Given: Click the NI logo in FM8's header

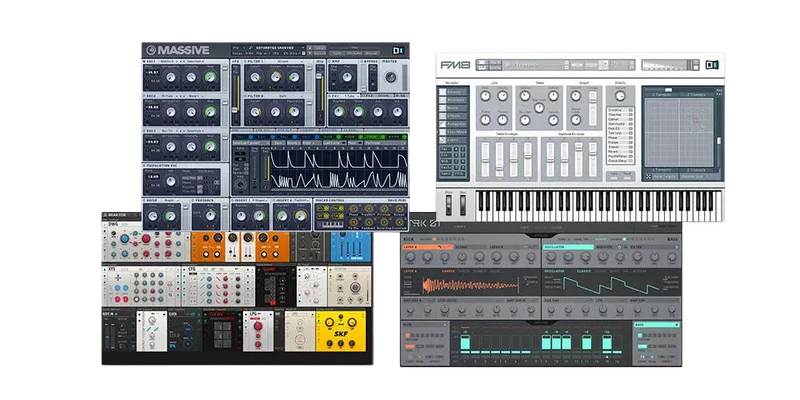Looking at the screenshot, I should click(712, 65).
